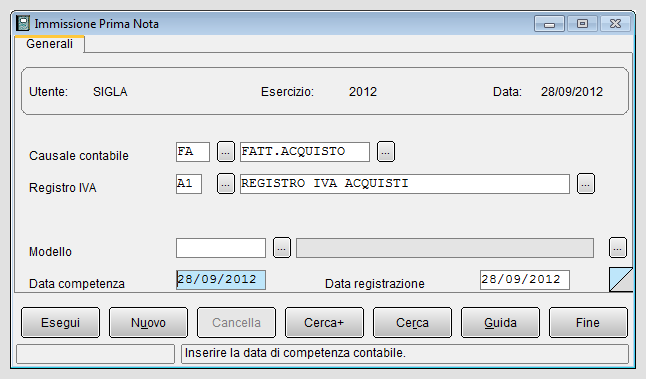Image resolution: width=646 pixels, height=379 pixels.
Task: Click the Immissione Prima Nota title bar icon
Action: click(x=23, y=23)
